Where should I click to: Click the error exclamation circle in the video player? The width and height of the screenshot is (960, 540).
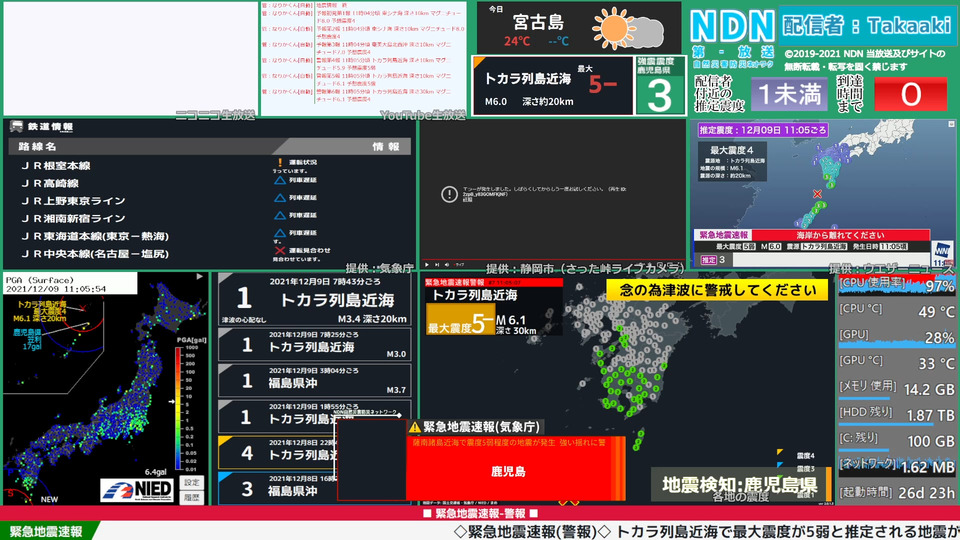(x=449, y=194)
